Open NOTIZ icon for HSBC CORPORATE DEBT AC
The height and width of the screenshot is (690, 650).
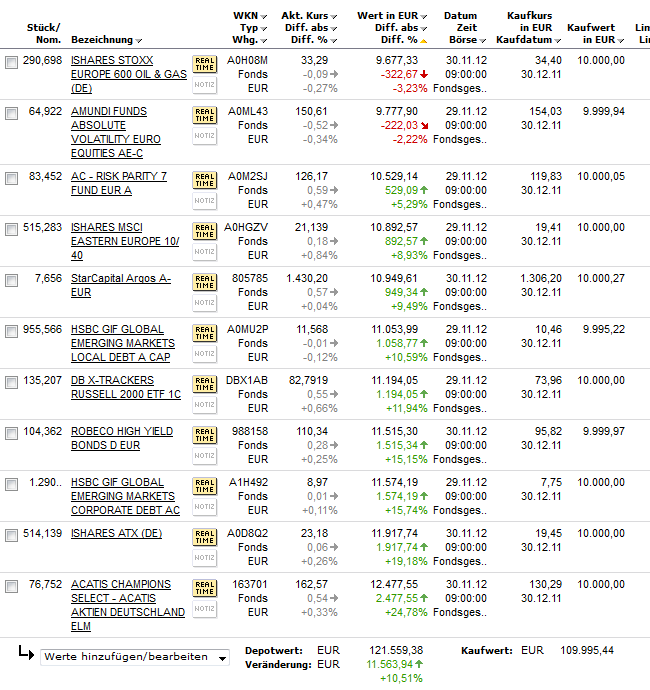(x=205, y=507)
